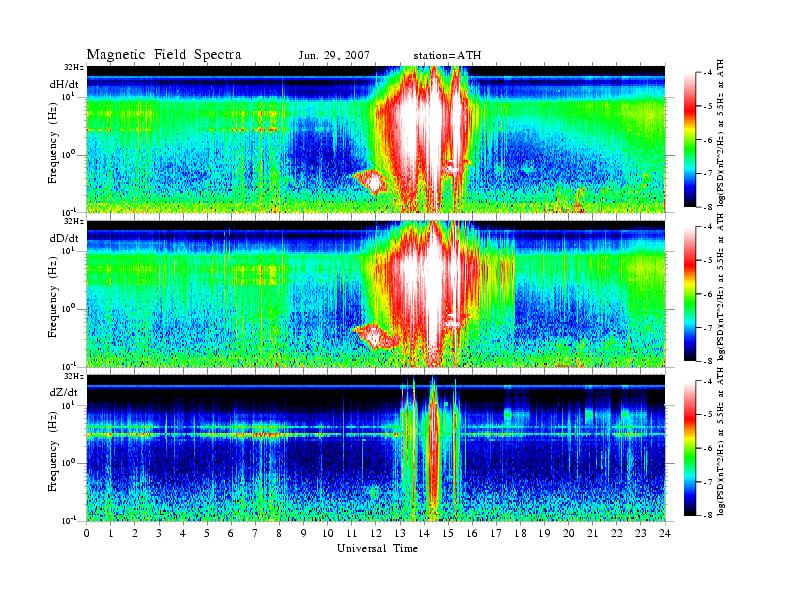Click the "-6" label on dZ/dt color bar
The width and height of the screenshot is (792, 612).
[x=707, y=448]
